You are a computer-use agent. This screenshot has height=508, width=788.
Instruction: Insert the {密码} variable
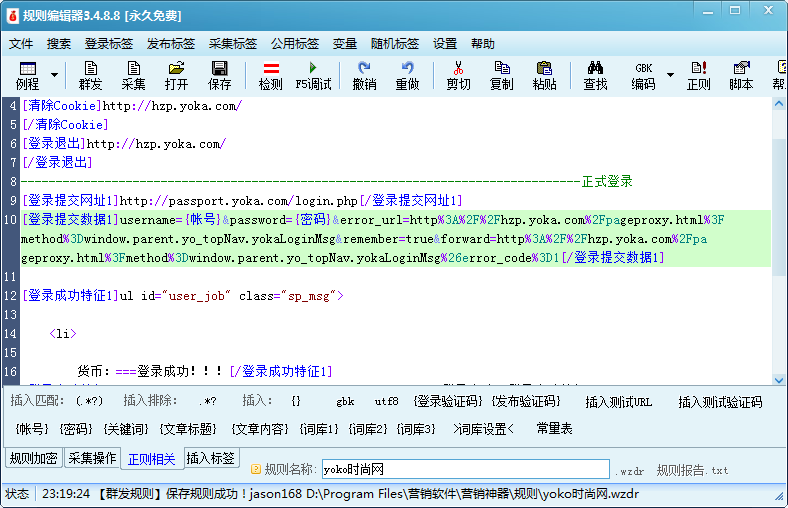(76, 429)
